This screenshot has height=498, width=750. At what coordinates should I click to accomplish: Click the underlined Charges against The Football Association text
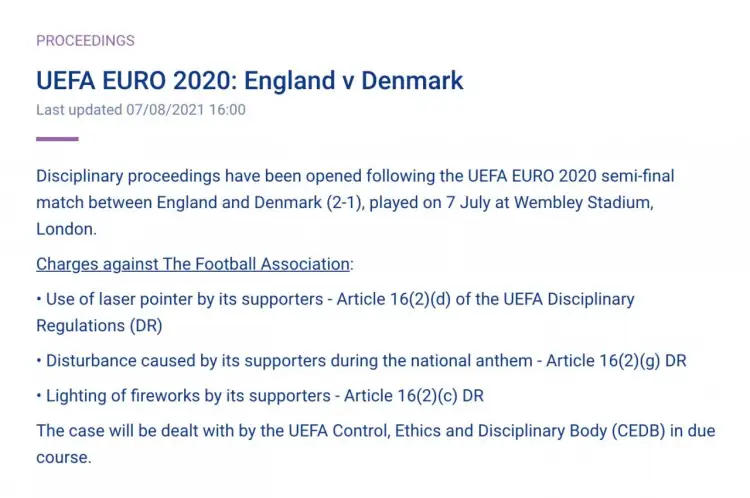point(194,264)
